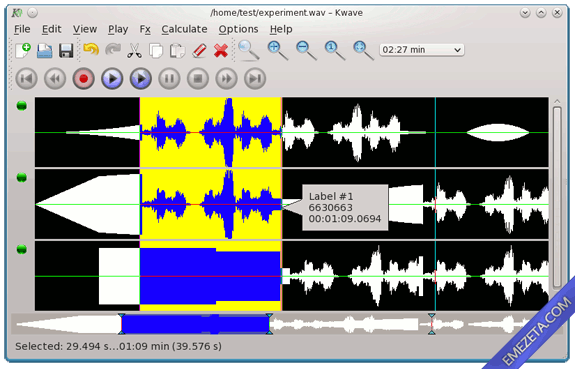Jump to end of signal button
Viewport: 575px width, 369px height.
255,78
